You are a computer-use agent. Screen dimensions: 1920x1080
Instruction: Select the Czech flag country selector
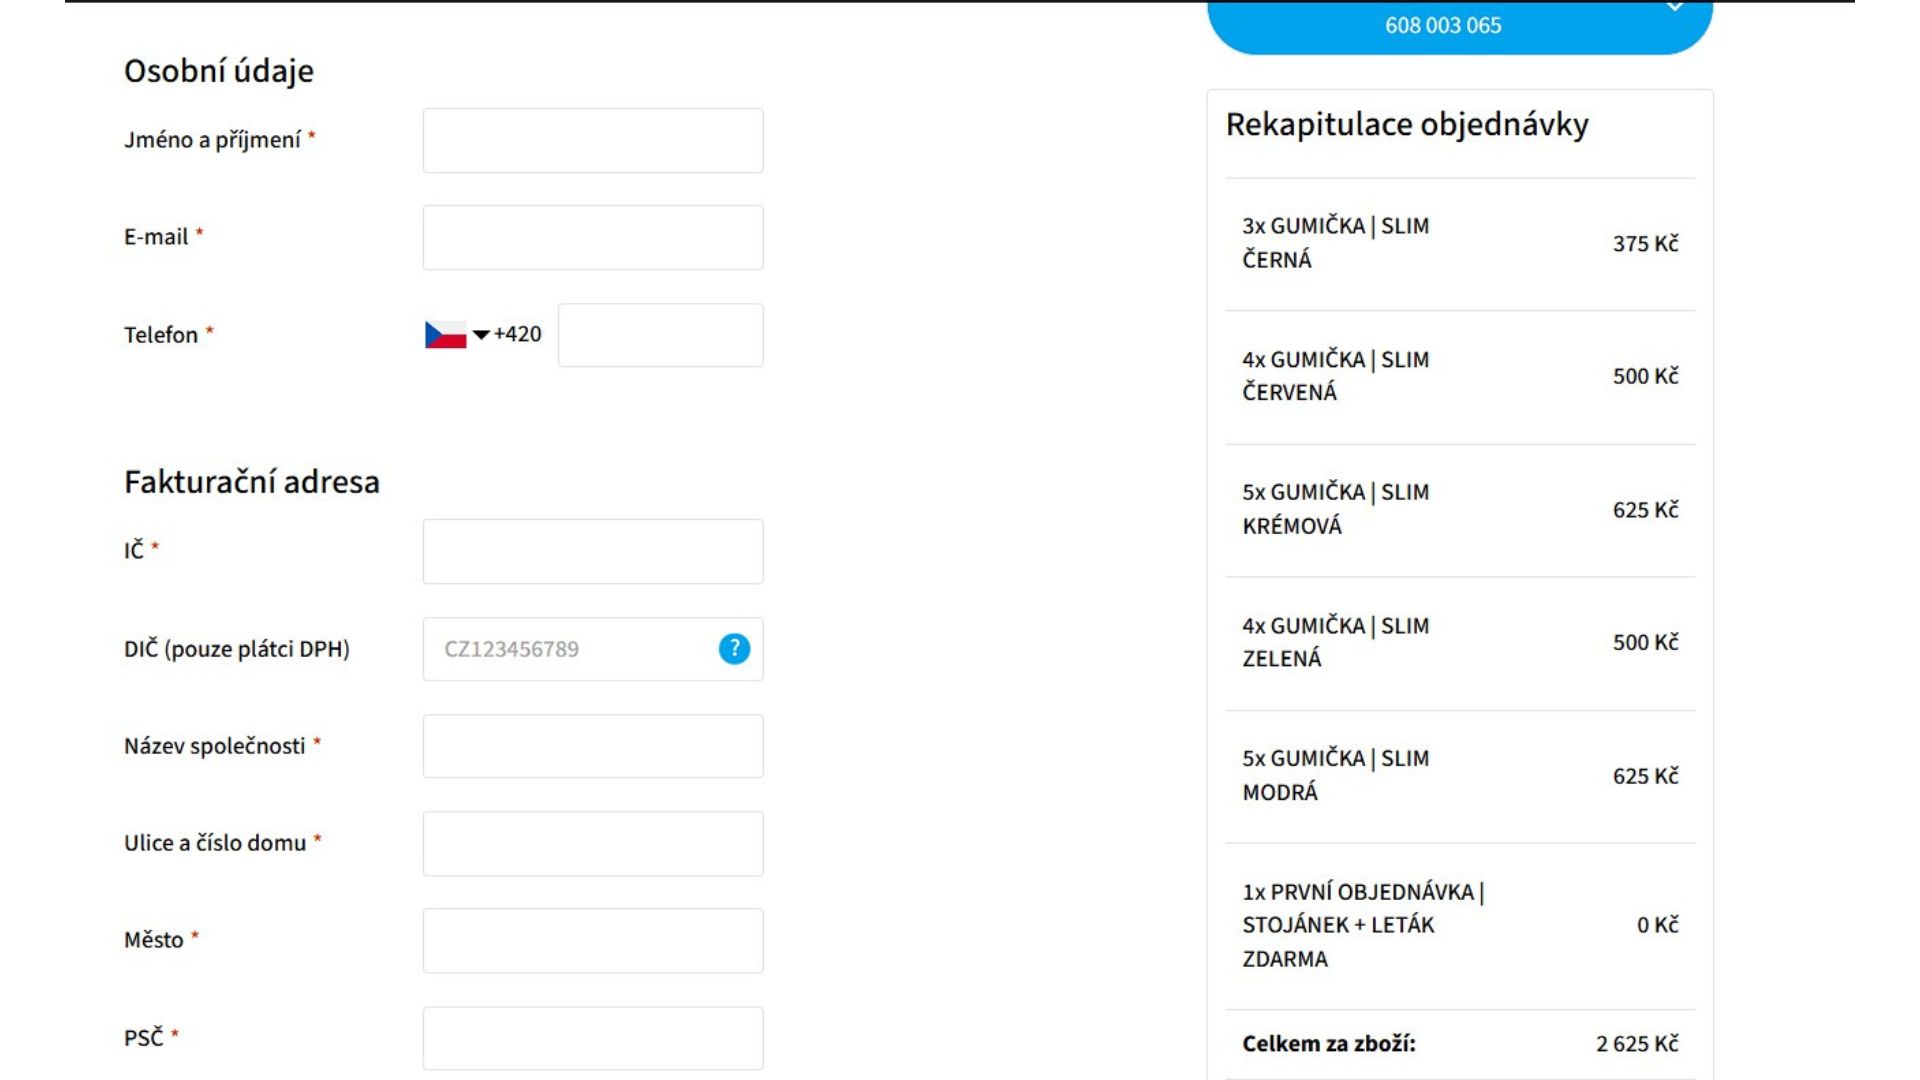point(444,334)
